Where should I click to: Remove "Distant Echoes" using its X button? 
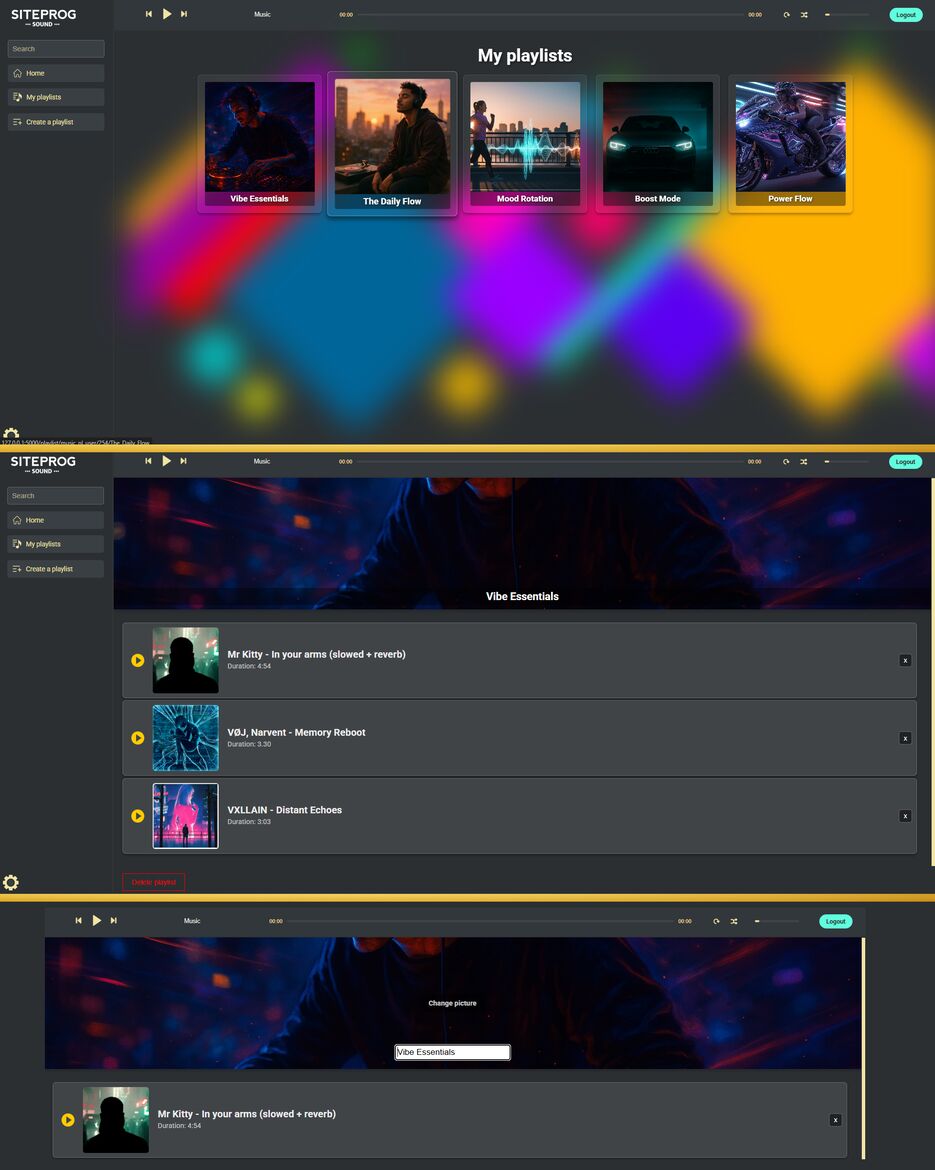(905, 815)
